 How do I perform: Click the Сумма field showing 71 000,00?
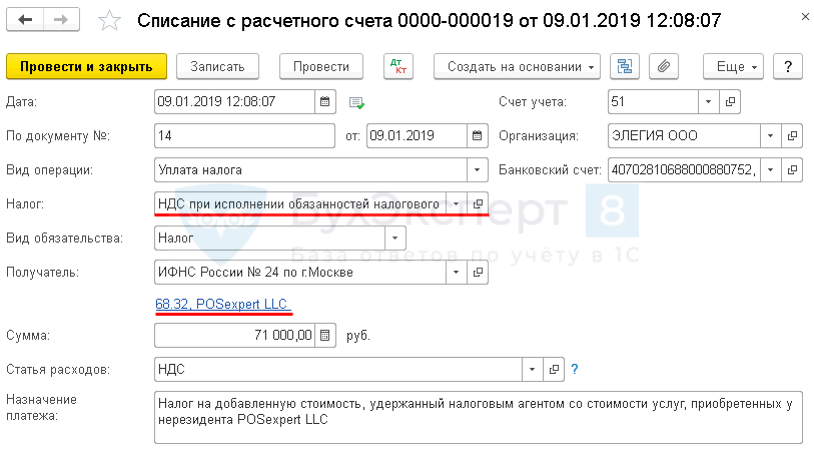click(235, 335)
